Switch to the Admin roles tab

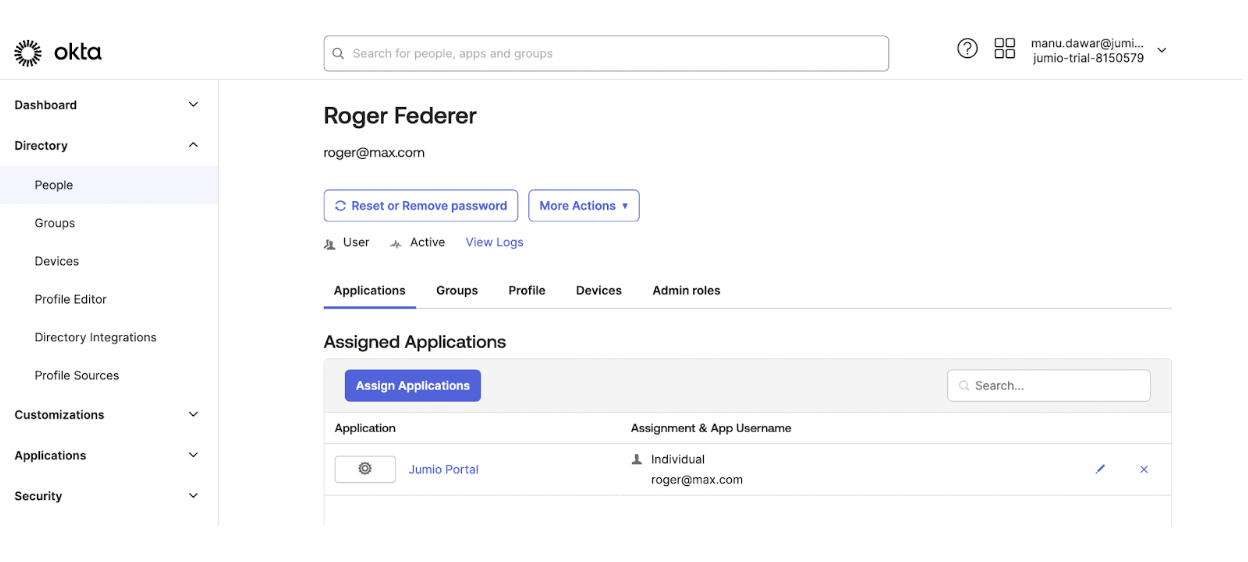pos(686,291)
